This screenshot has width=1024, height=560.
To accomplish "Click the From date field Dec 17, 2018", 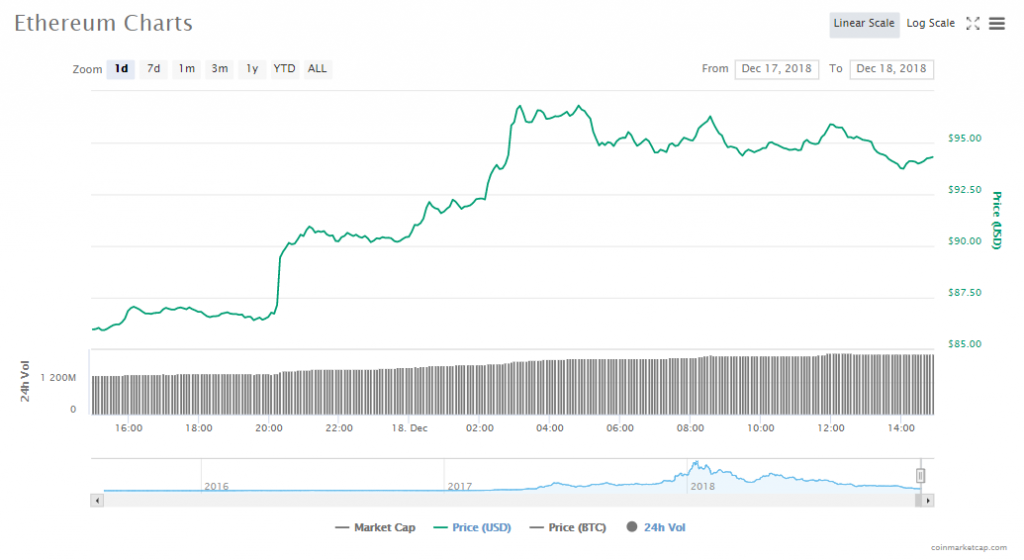I will pos(777,69).
